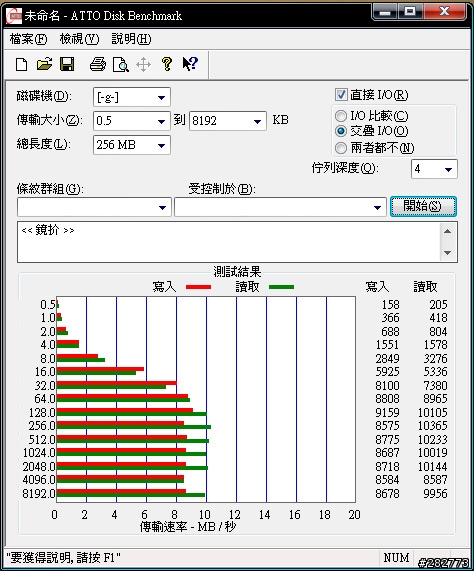
Task: Click the 開始(S) start button
Action: [423, 206]
